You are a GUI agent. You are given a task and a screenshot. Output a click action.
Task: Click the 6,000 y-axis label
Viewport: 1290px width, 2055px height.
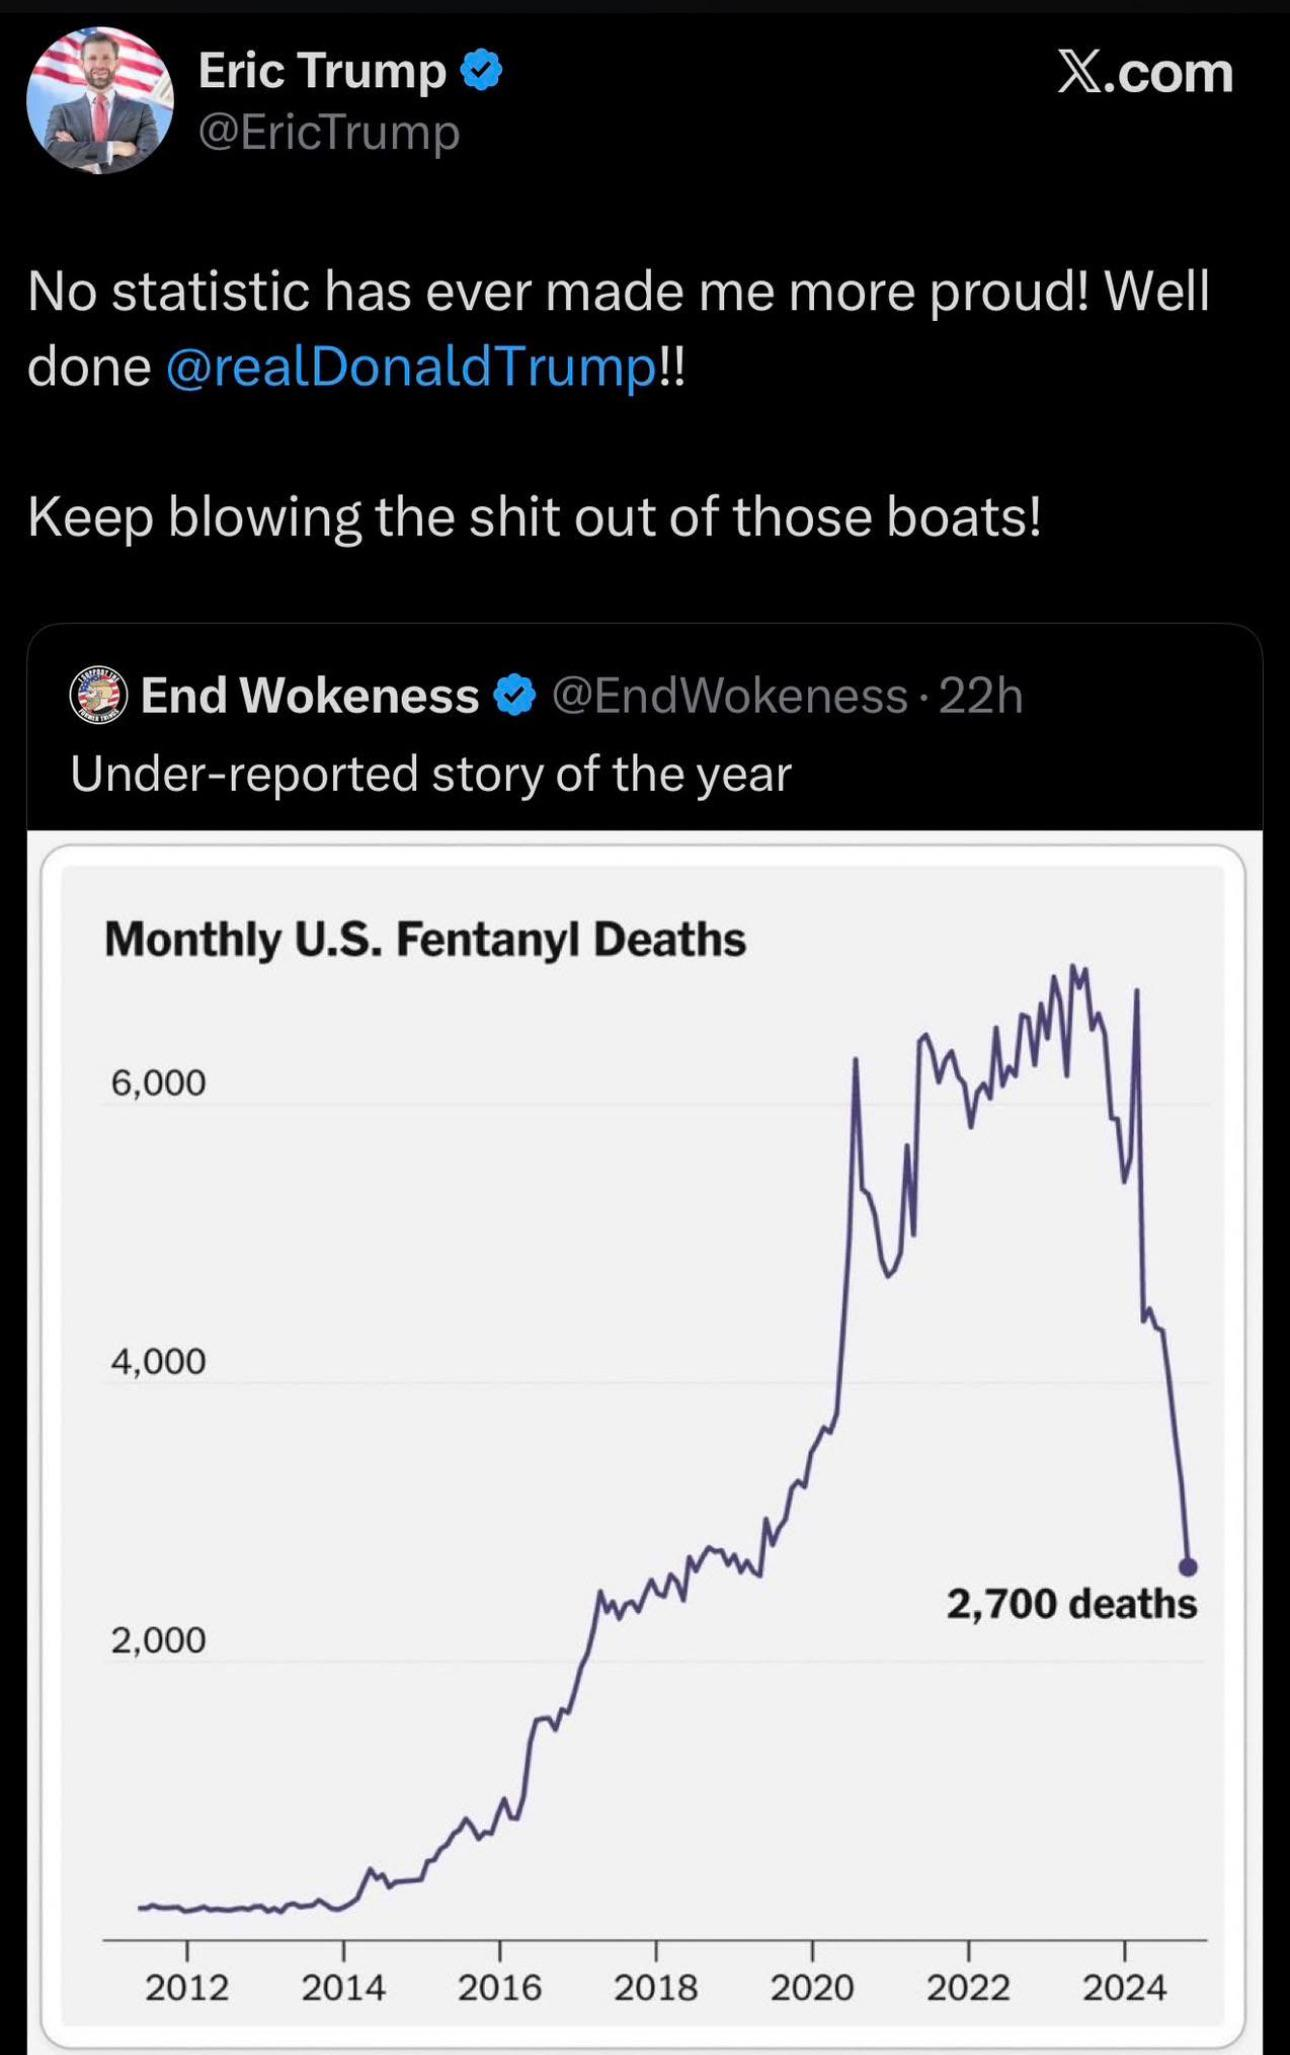tap(158, 1083)
